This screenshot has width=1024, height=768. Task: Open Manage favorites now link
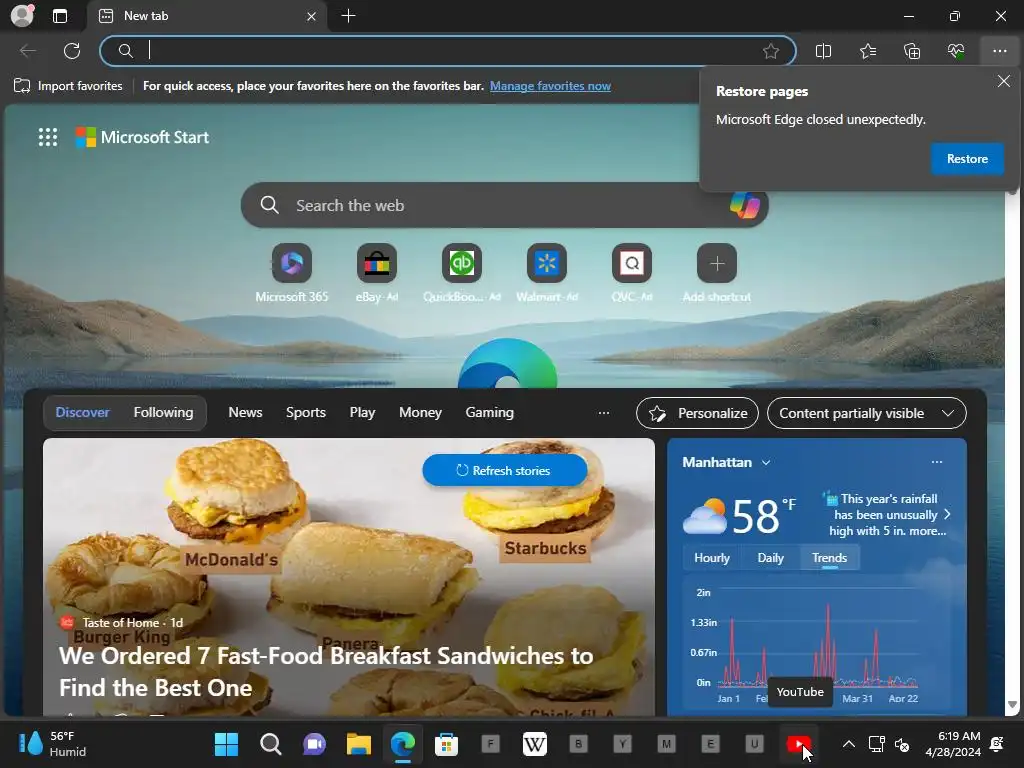pyautogui.click(x=550, y=86)
